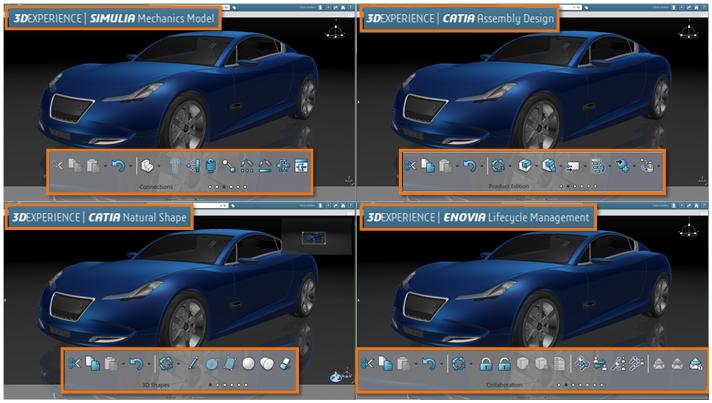Image resolution: width=712 pixels, height=403 pixels.
Task: Click the Copy icon in Natural Shape toolbar
Action: [91, 364]
